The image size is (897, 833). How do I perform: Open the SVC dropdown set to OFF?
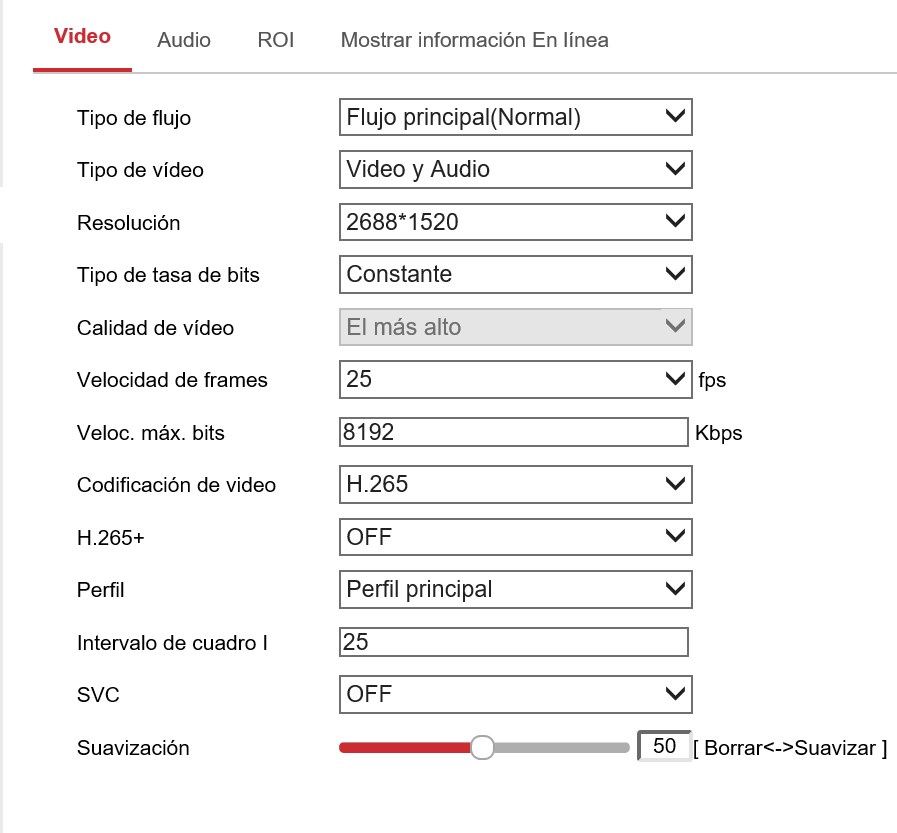pos(515,694)
